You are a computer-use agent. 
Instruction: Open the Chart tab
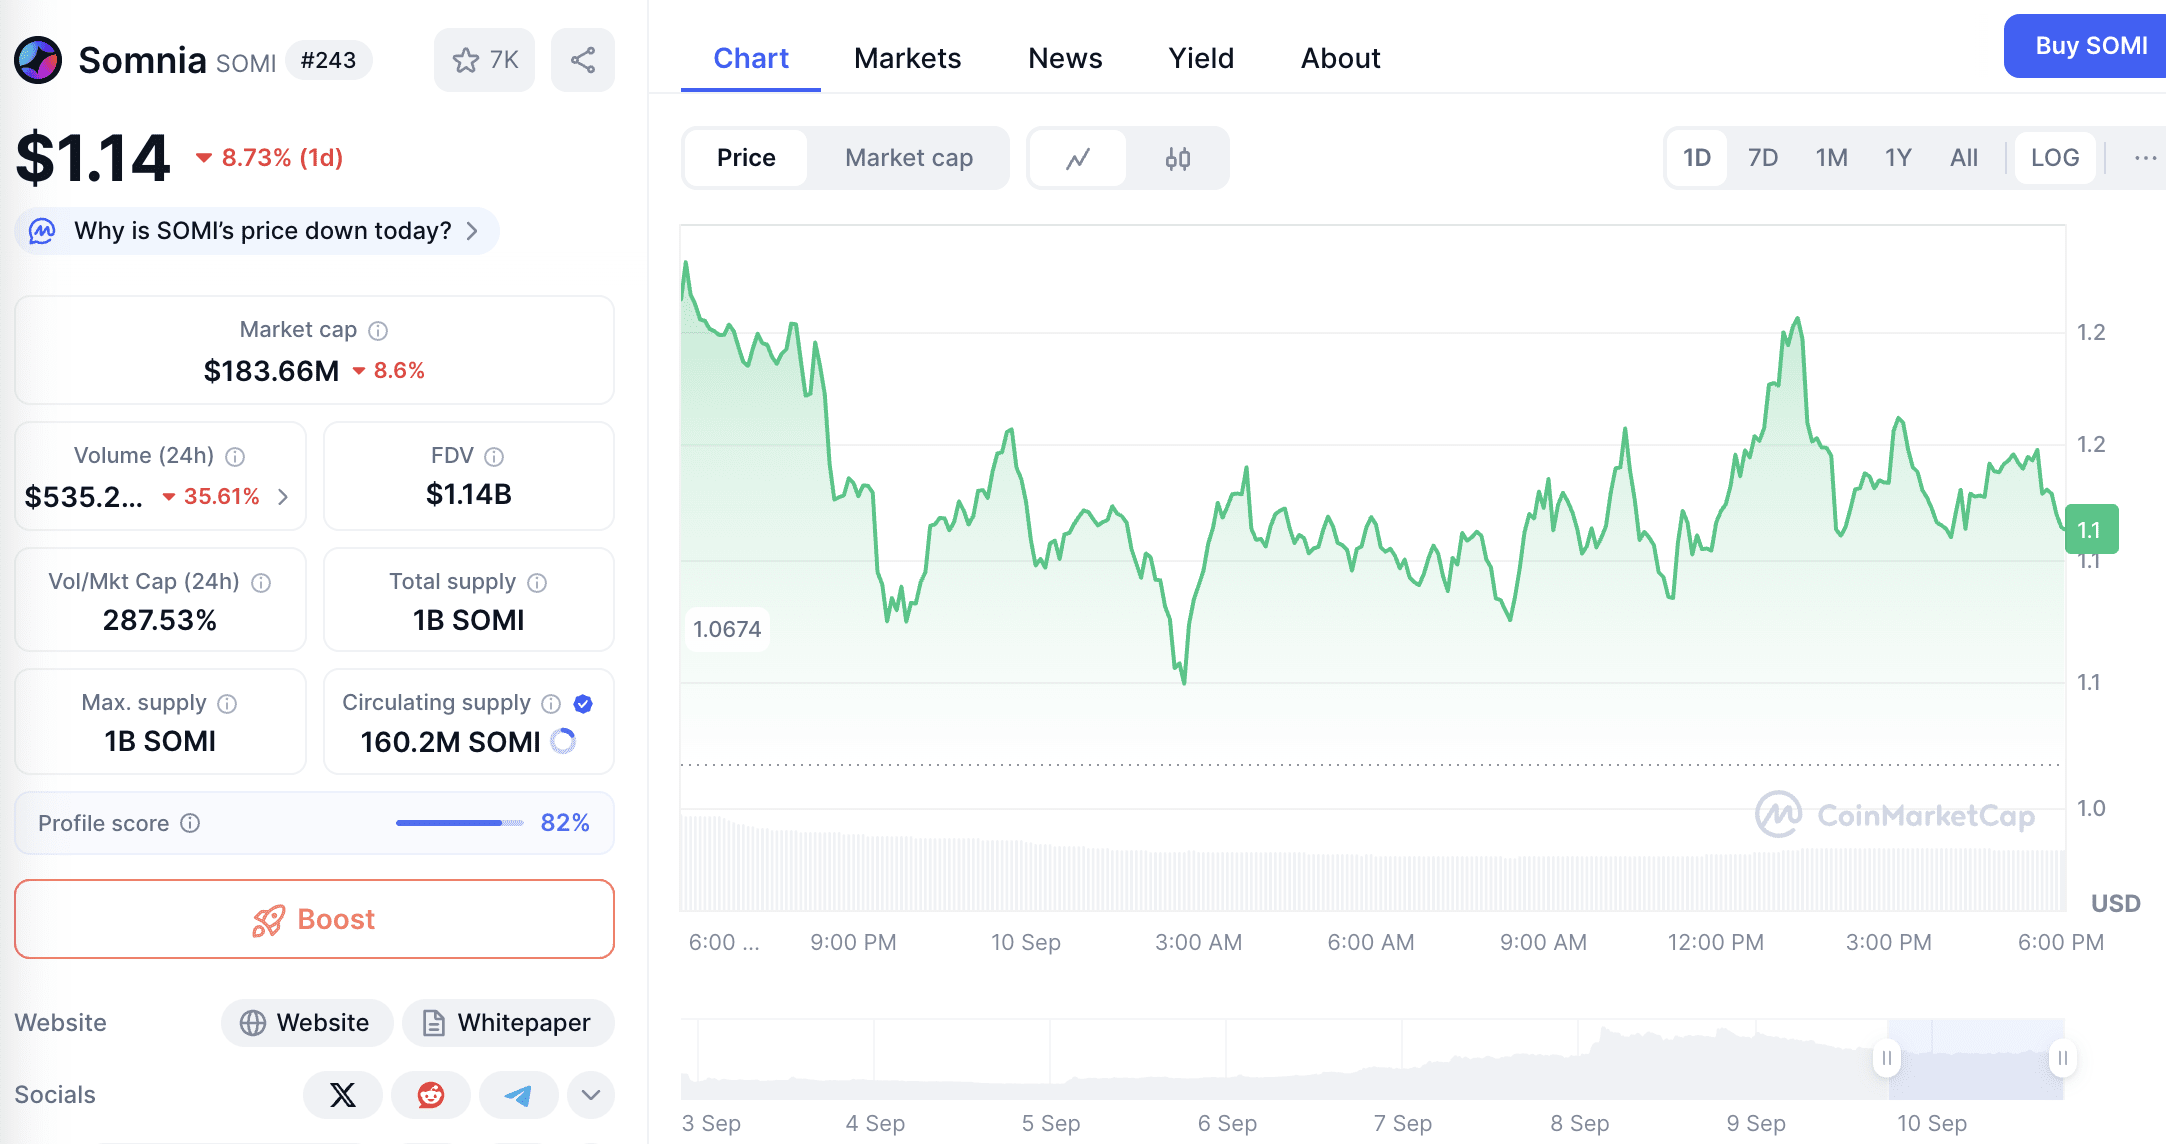pos(751,58)
